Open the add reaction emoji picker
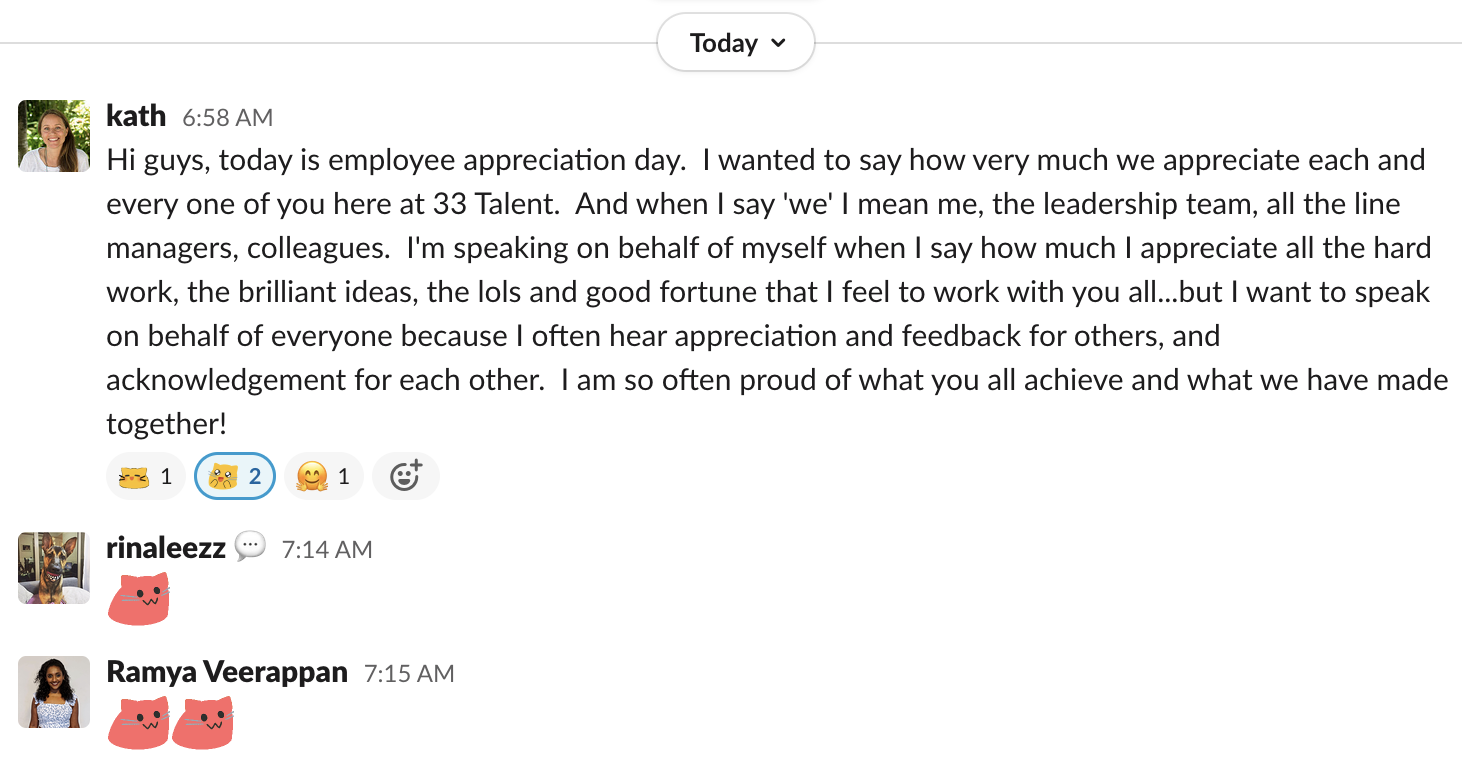 [x=406, y=476]
